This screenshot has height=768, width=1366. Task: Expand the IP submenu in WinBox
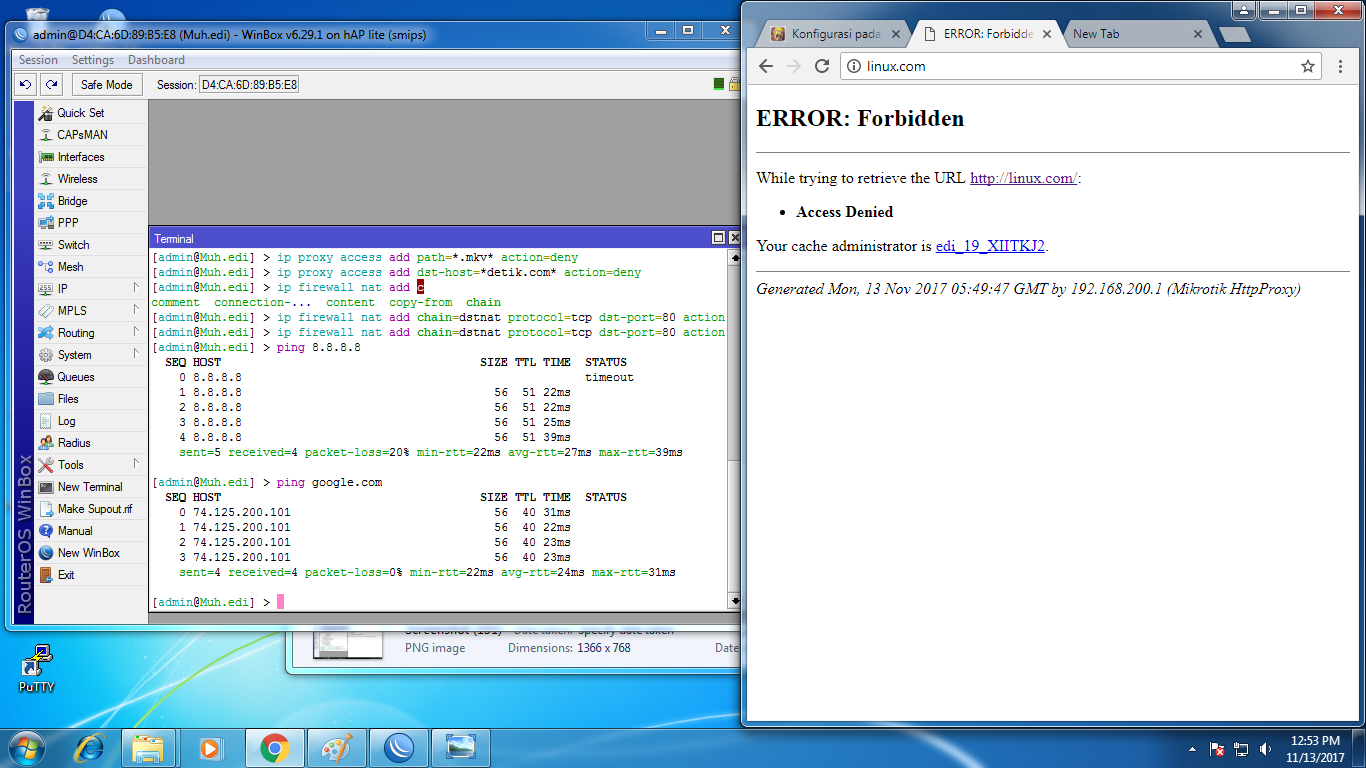(x=91, y=289)
